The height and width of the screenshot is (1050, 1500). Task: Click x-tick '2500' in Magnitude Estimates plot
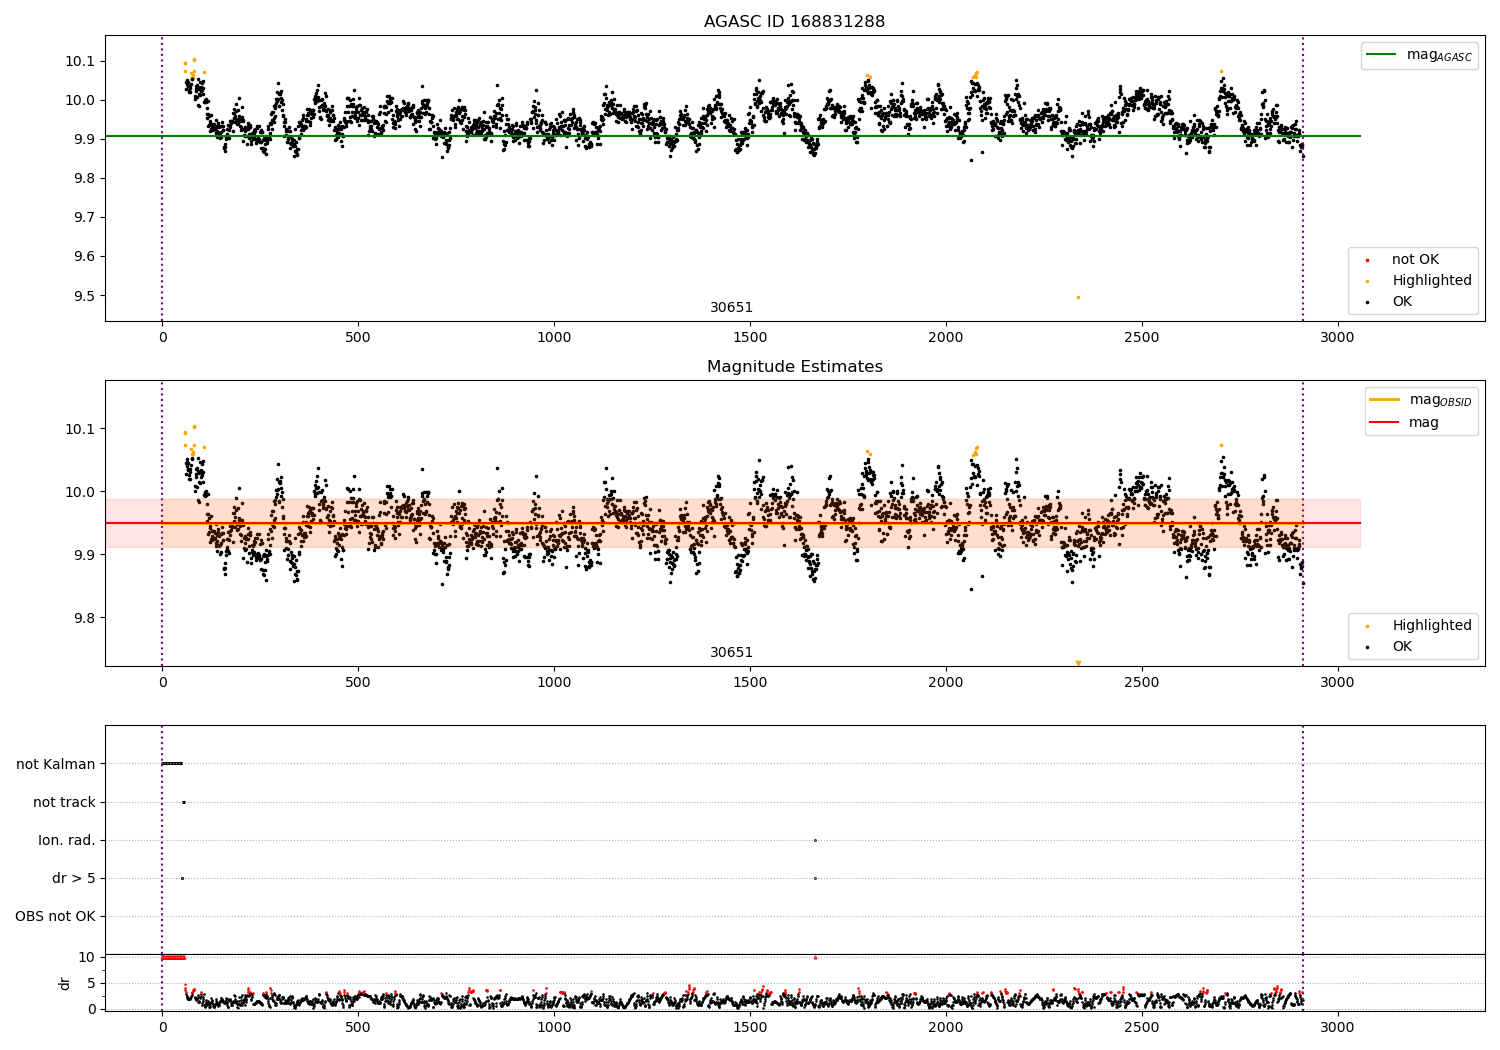pos(1141,683)
